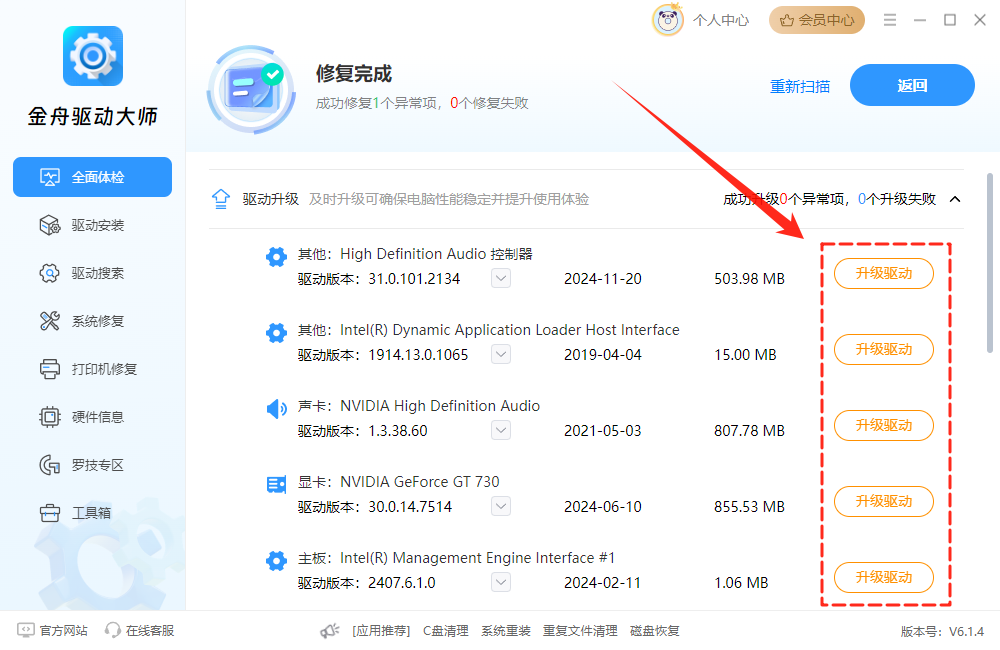Click the 声卡 speaker icon
The height and width of the screenshot is (650, 1000).
(276, 408)
